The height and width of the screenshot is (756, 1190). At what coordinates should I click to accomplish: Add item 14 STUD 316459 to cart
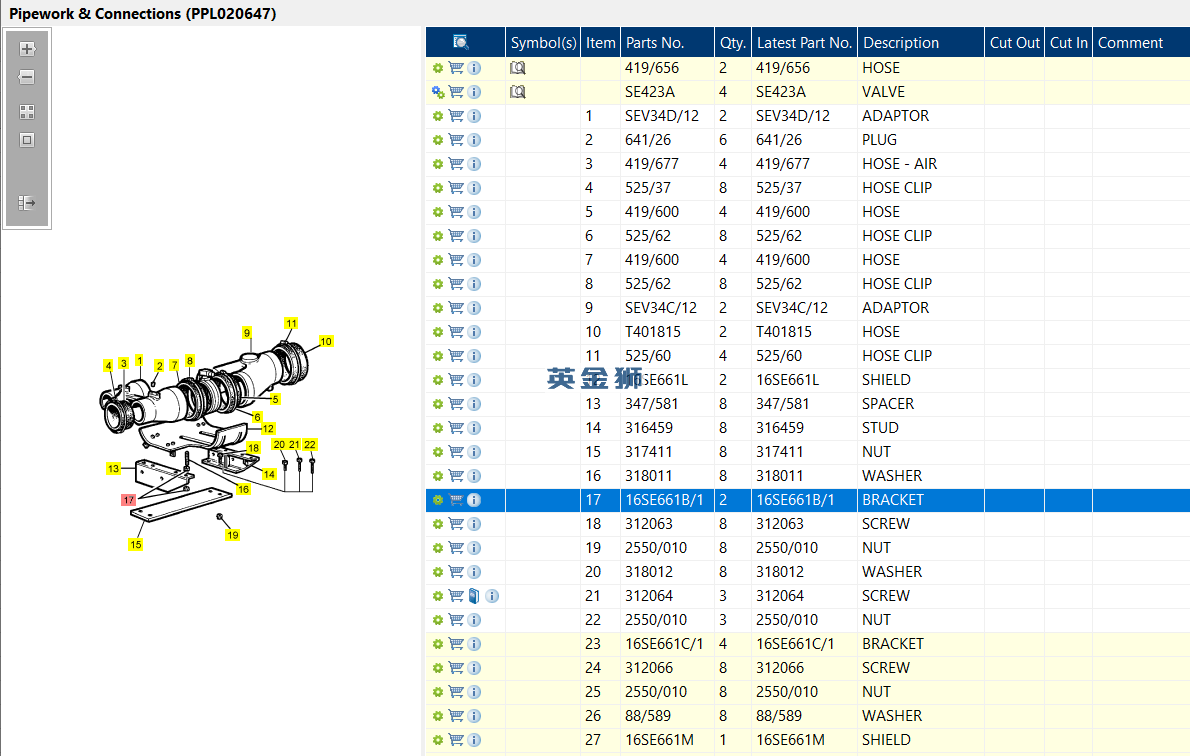tap(456, 428)
